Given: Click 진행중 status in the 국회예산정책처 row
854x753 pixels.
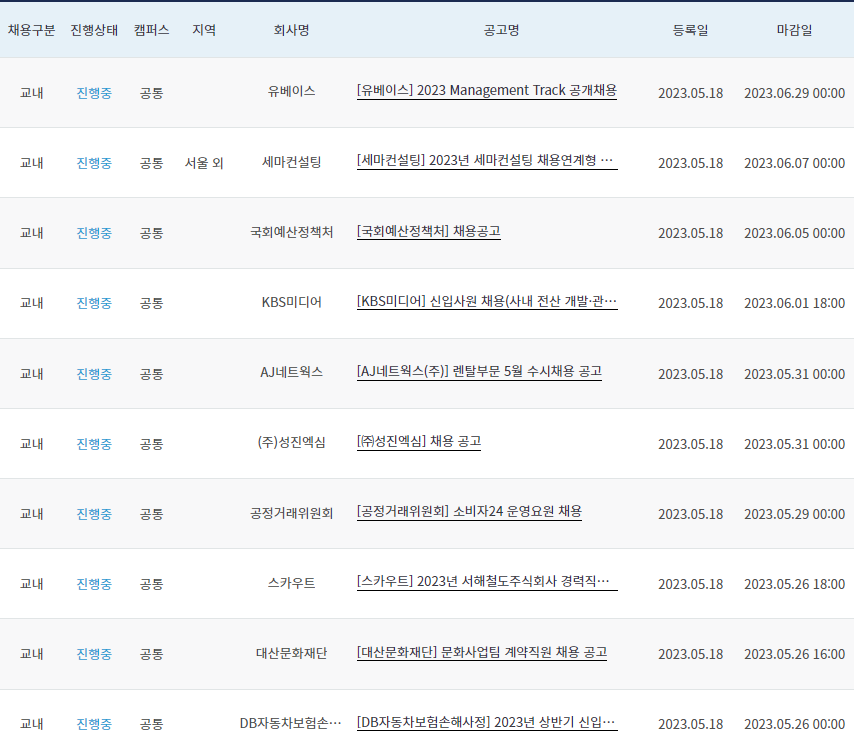Looking at the screenshot, I should (94, 233).
